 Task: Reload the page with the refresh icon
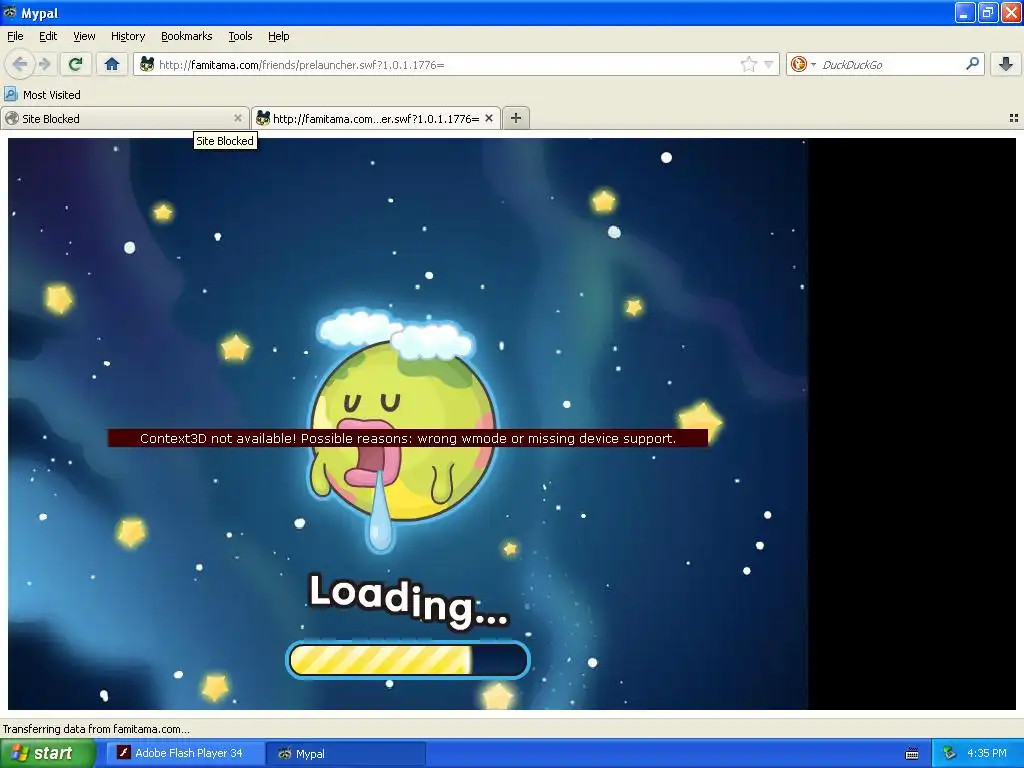[76, 64]
